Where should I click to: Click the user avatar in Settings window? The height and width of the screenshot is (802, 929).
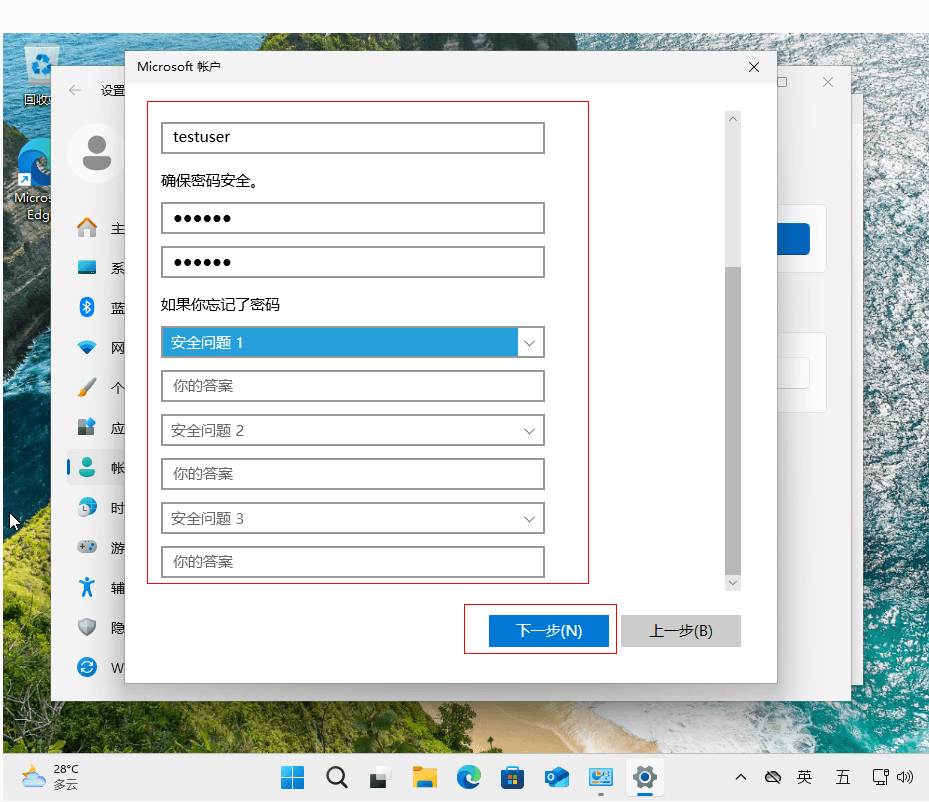[x=96, y=153]
